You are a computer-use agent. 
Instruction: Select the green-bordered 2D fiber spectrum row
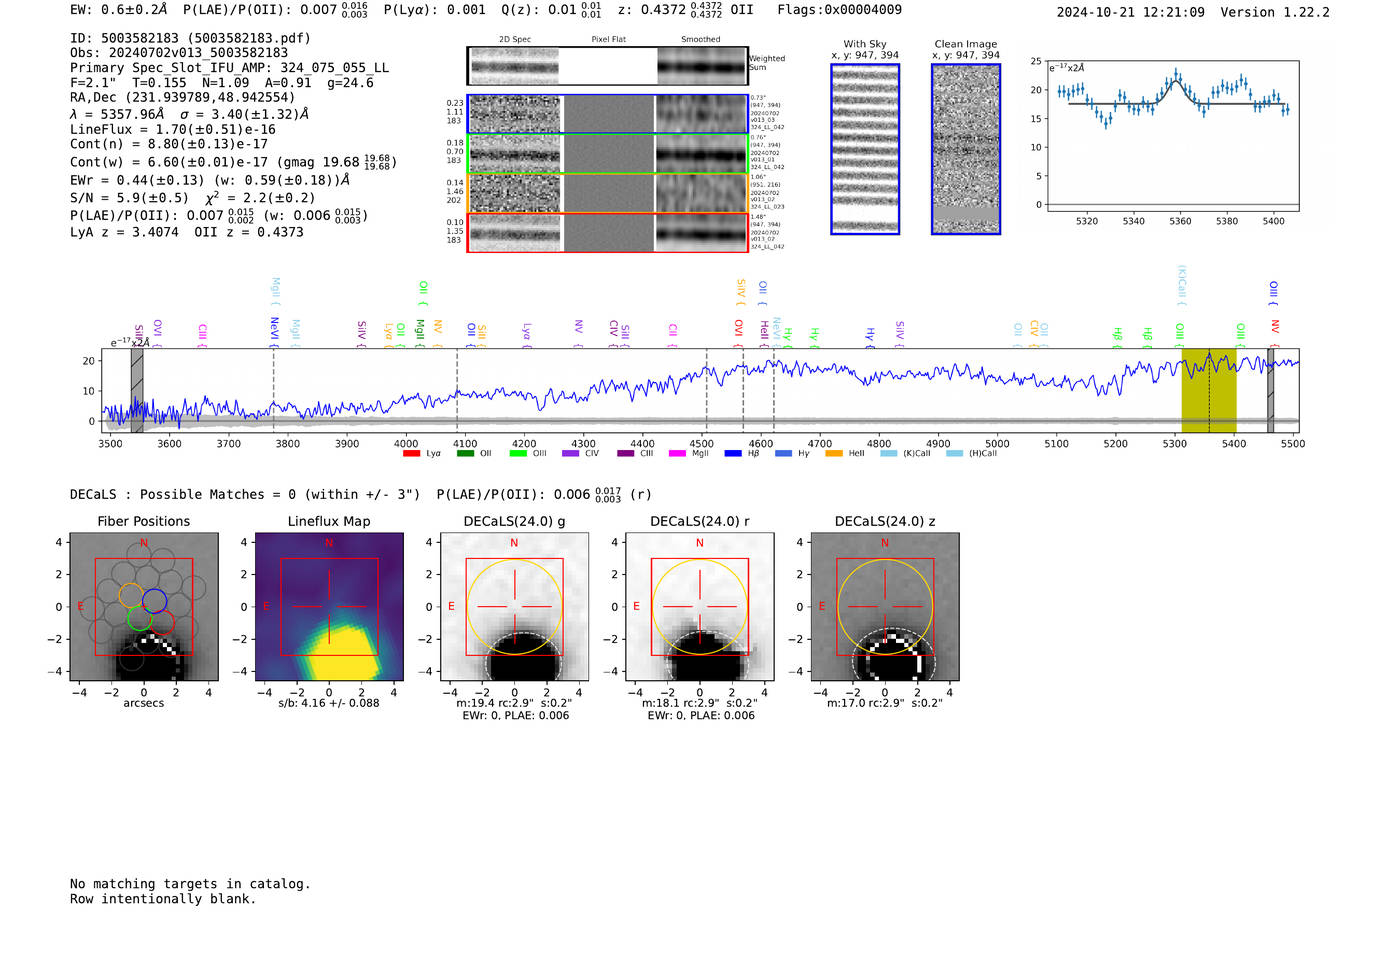pos(607,154)
